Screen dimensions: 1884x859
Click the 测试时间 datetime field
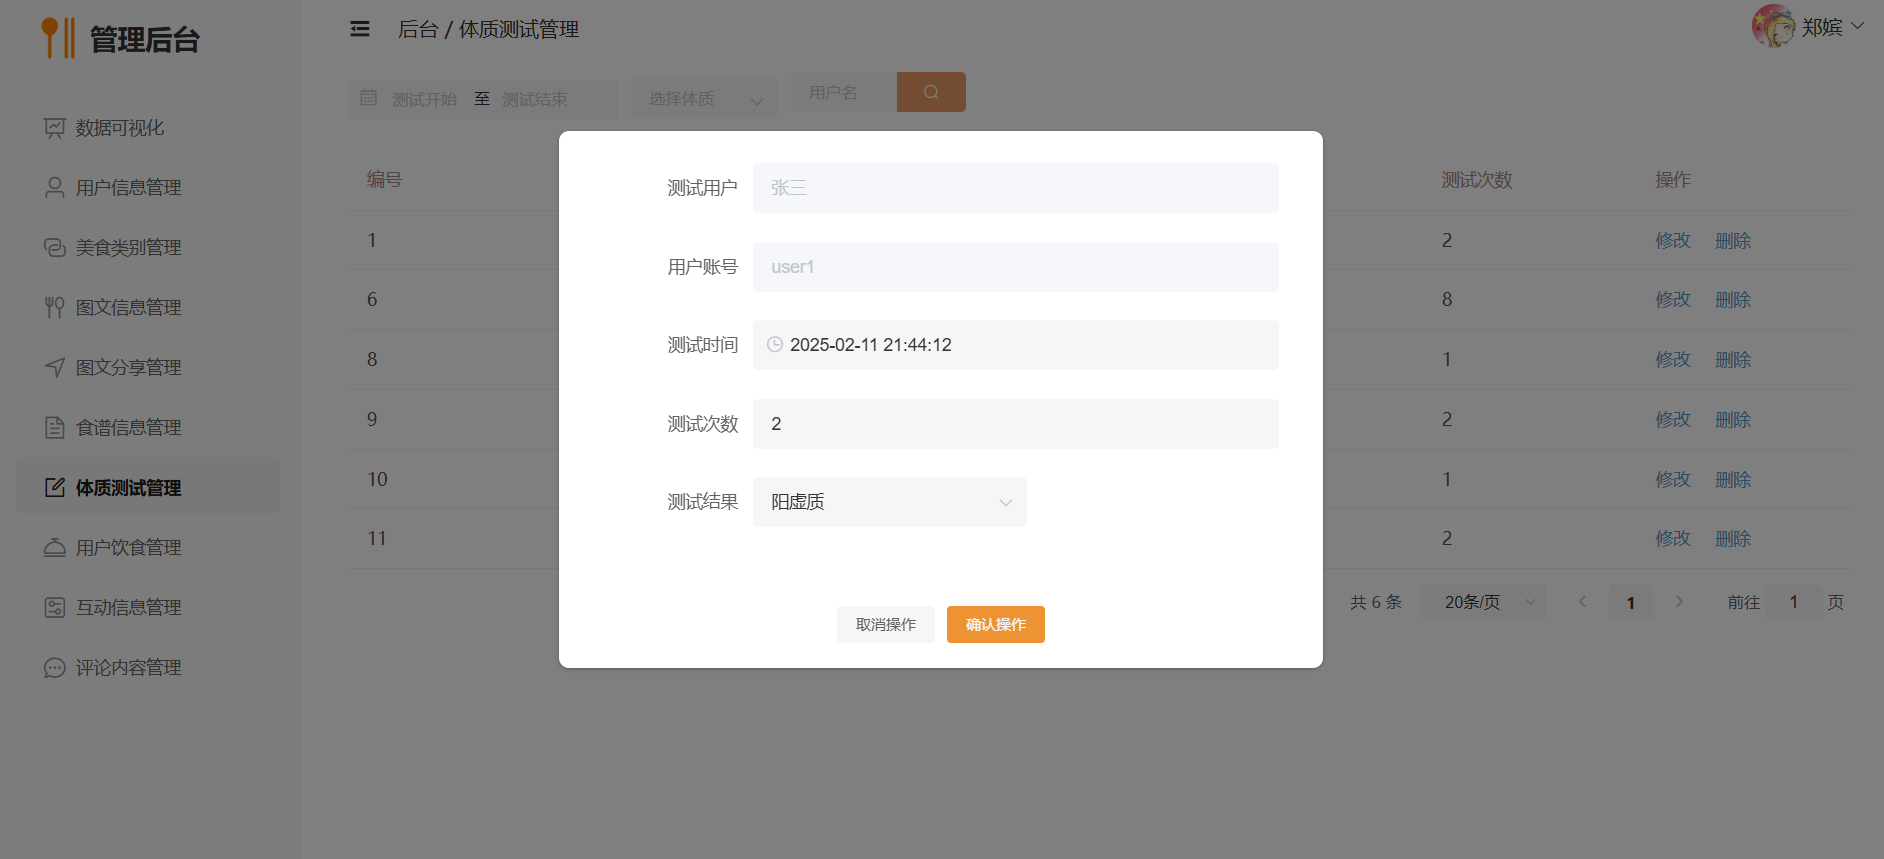1016,345
